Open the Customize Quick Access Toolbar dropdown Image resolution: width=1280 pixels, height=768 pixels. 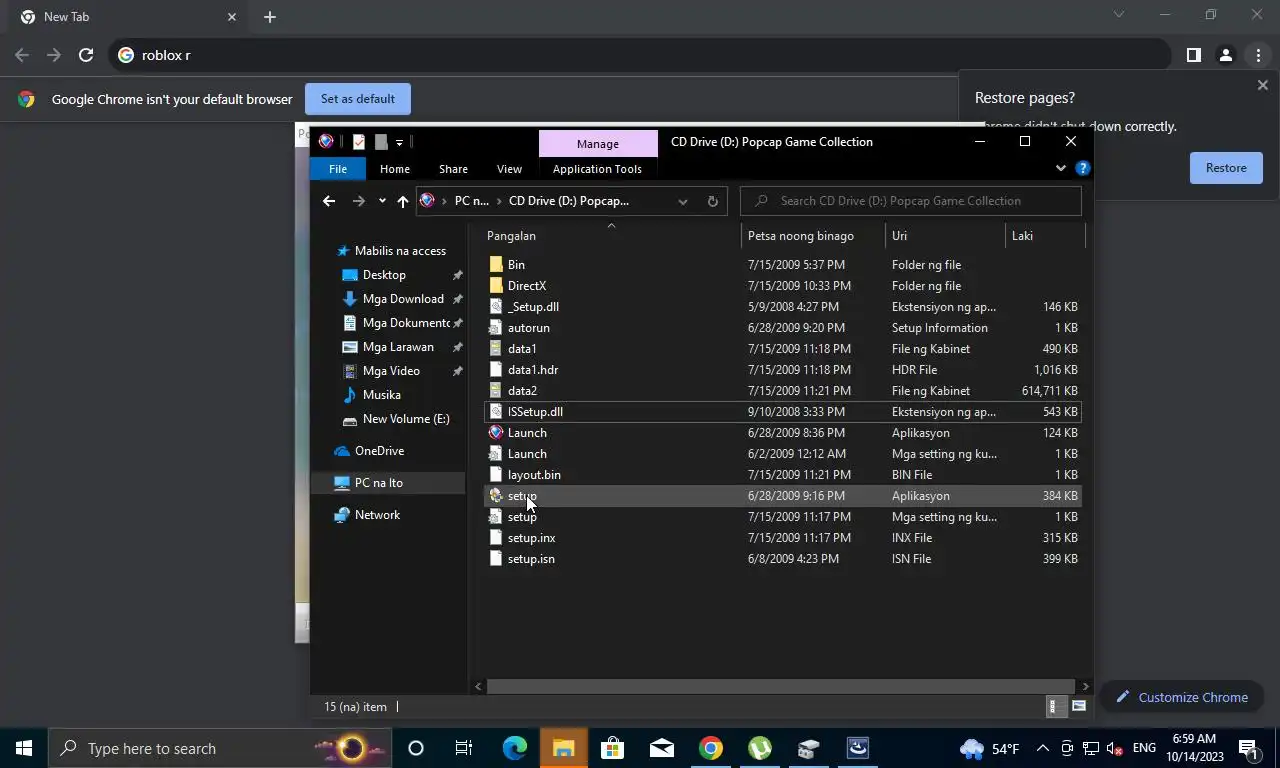click(399, 142)
